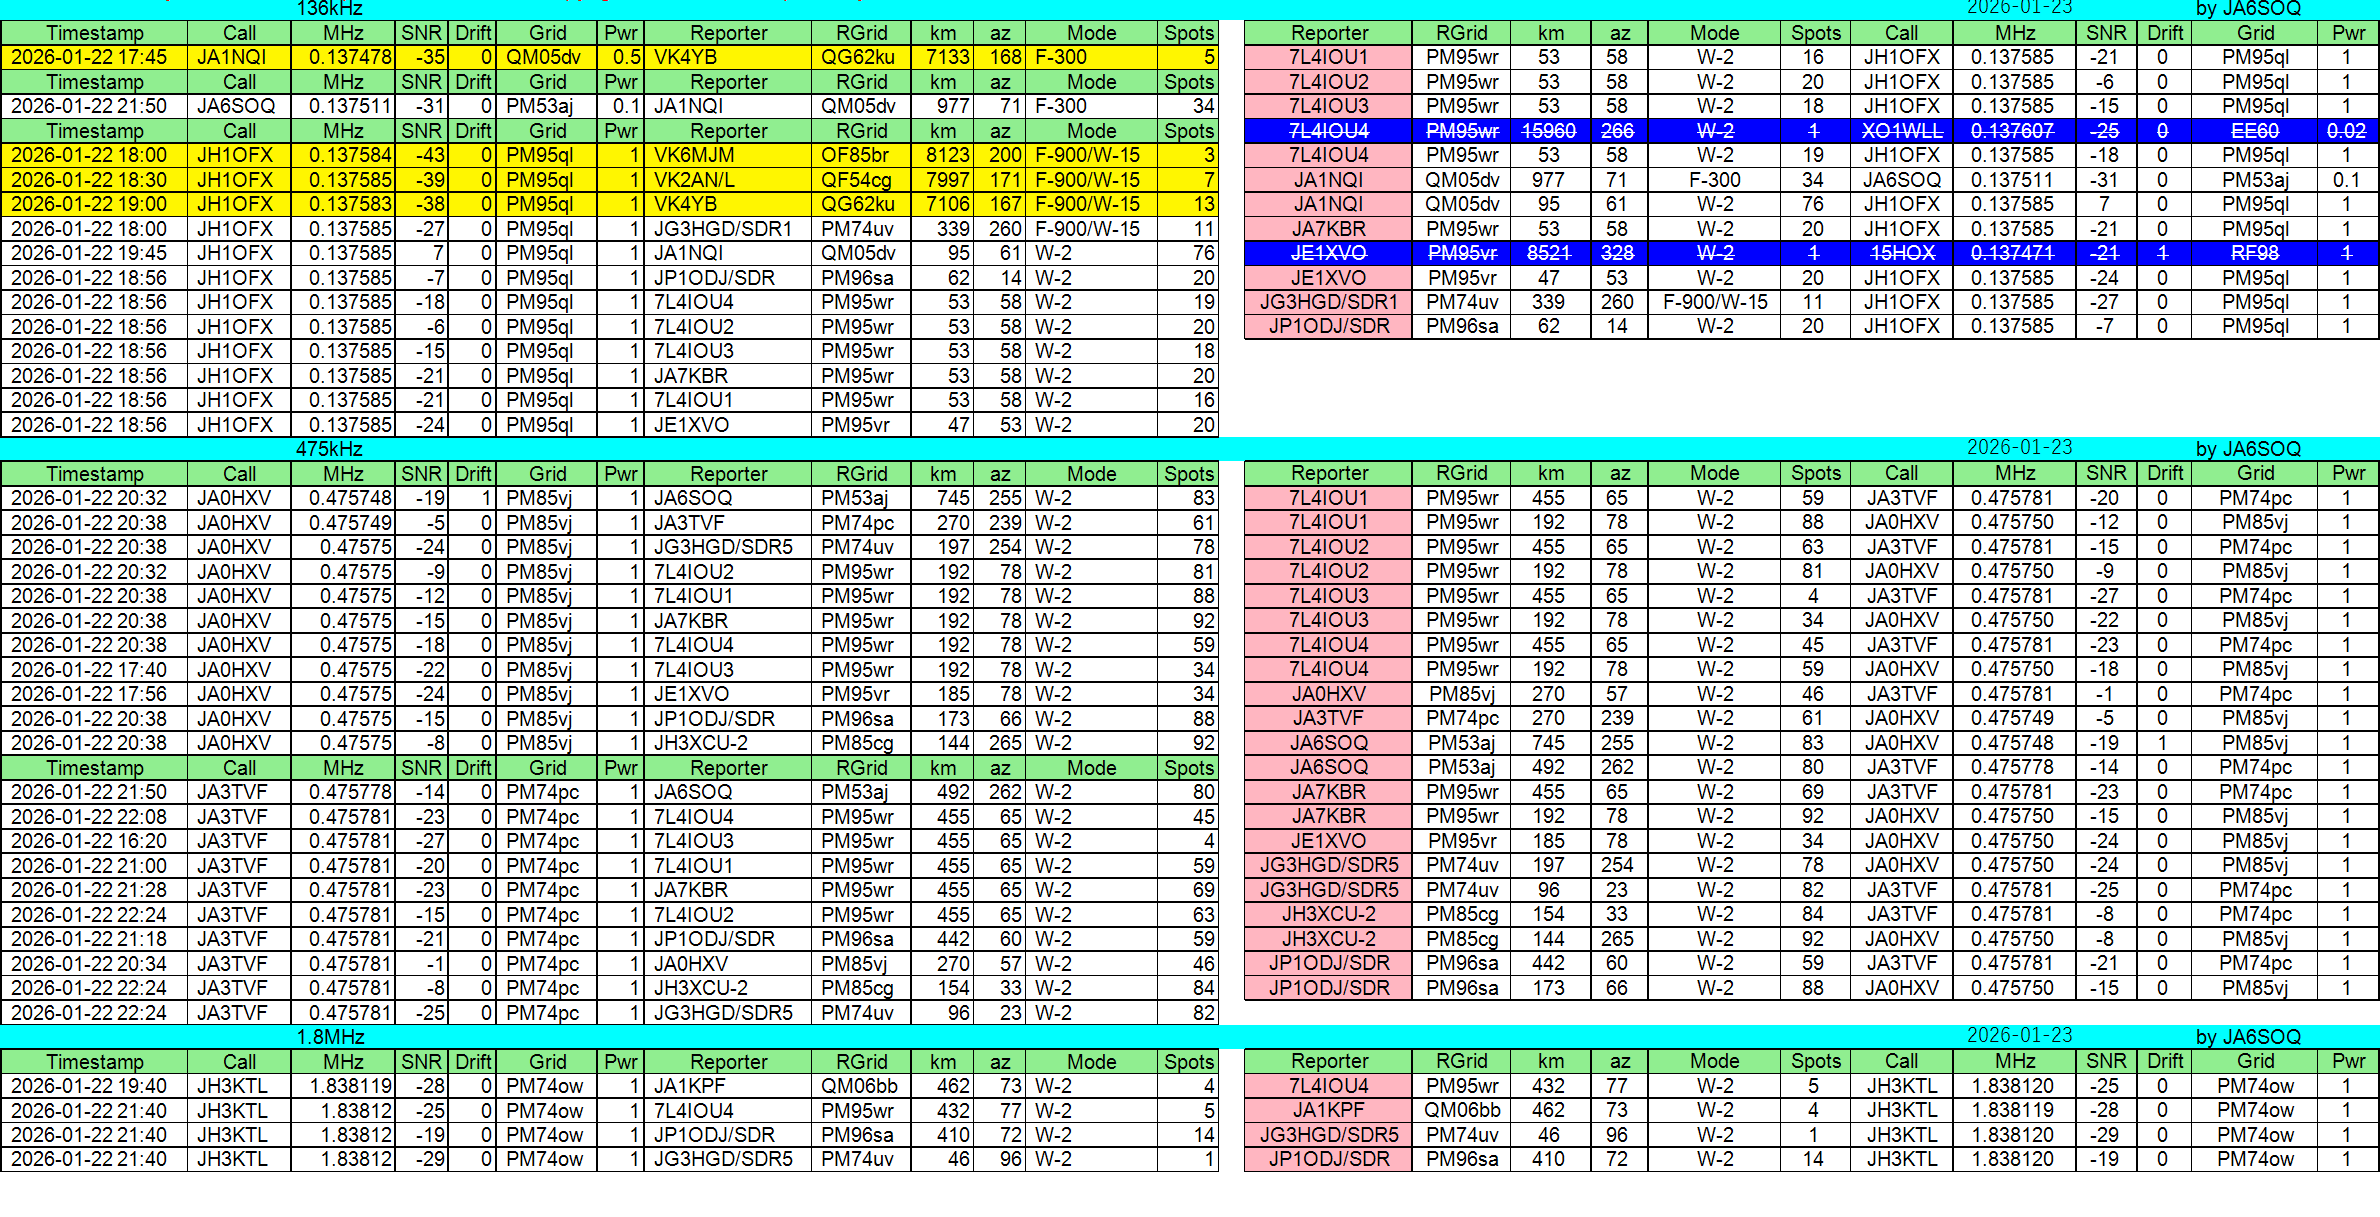
Task: Click the struck-through 15HOX call cell
Action: (1901, 253)
